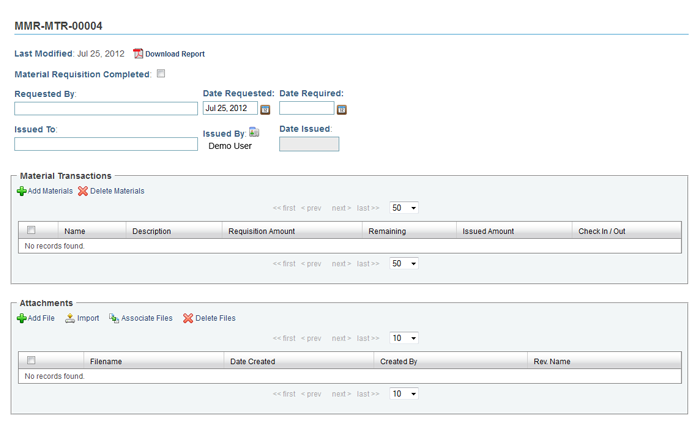Viewport: 700px width, 436px height.
Task: Open the Date Requested calendar picker
Action: tap(265, 109)
